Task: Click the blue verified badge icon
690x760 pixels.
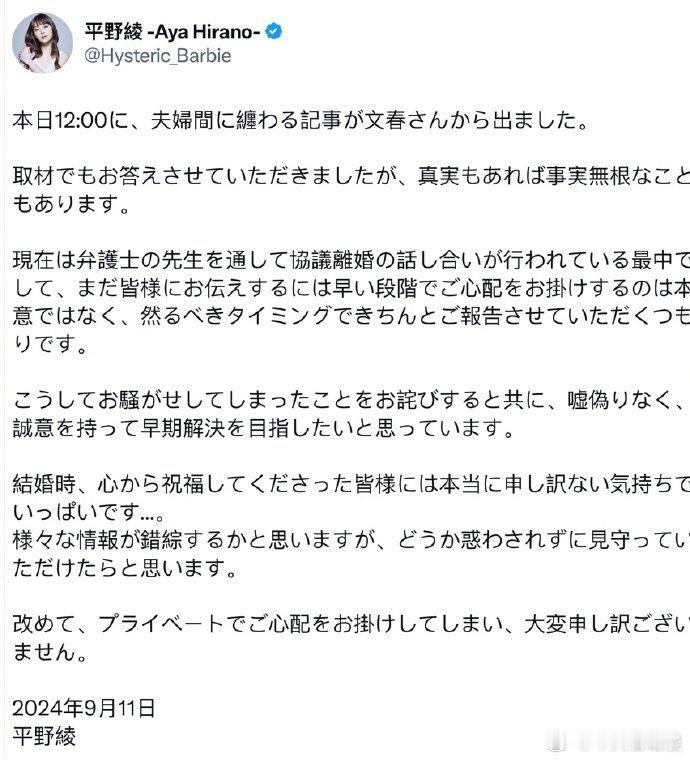Action: pos(274,32)
